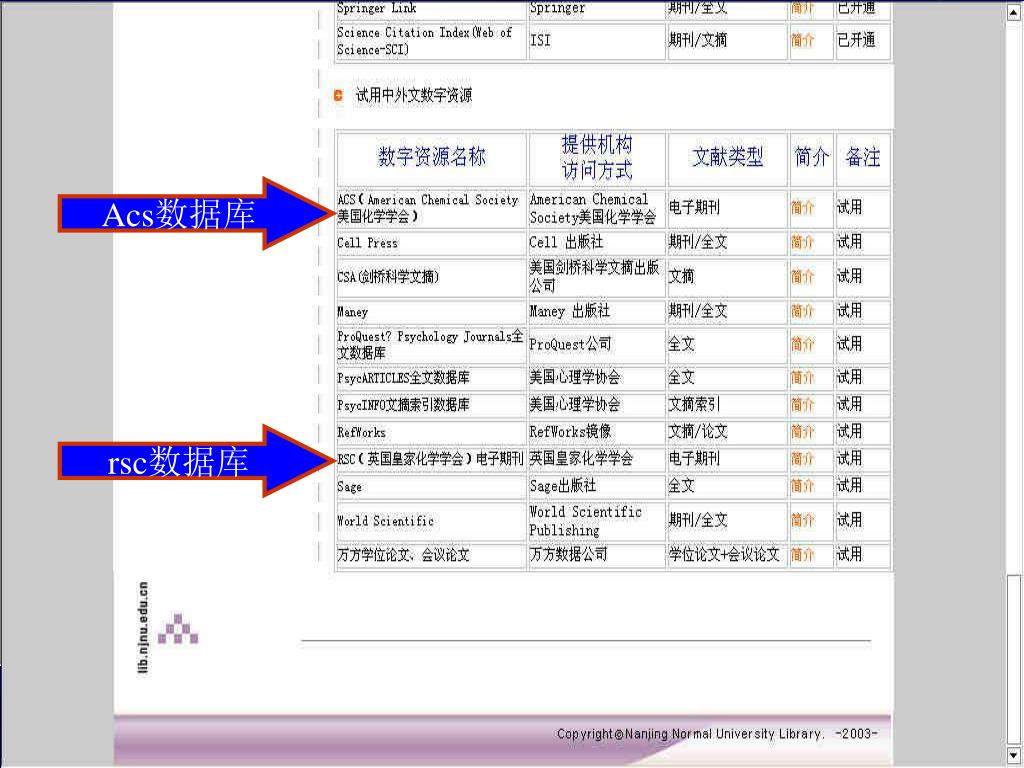Viewport: 1024px width, 768px height.
Task: Click the scrollbar down arrow
Action: pyautogui.click(x=1014, y=755)
